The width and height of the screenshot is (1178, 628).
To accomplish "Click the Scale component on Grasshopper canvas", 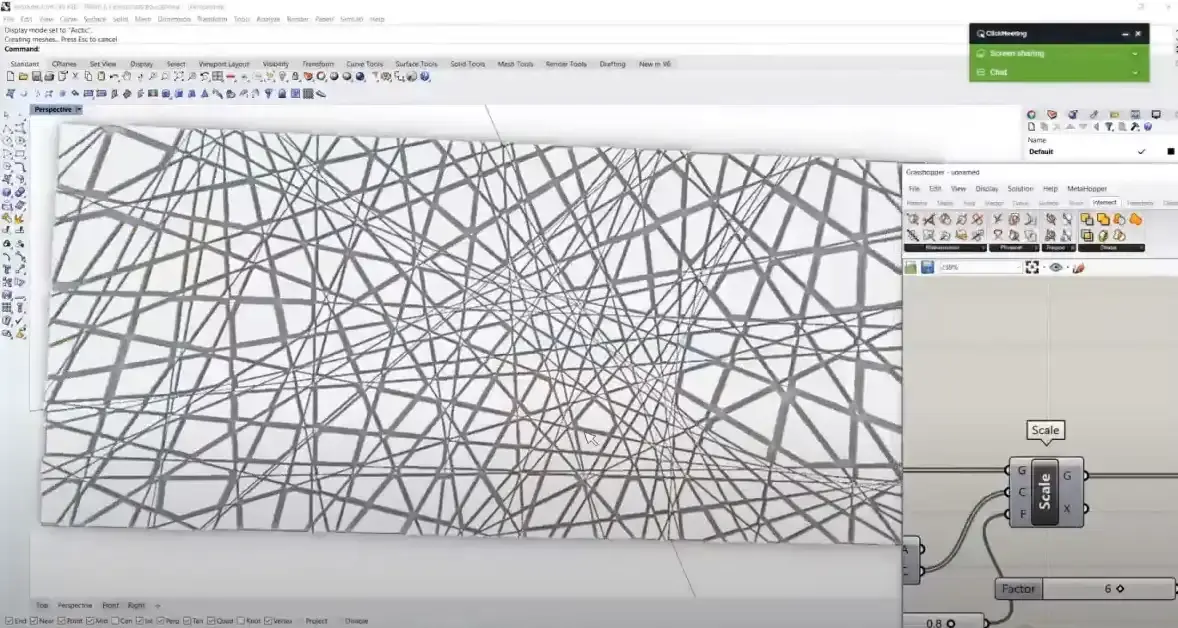I will pyautogui.click(x=1045, y=492).
